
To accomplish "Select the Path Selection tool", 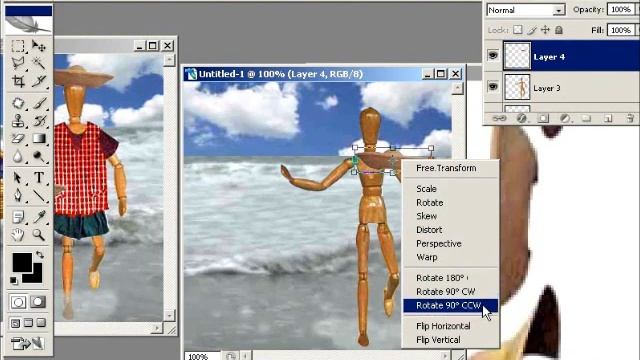I will click(x=18, y=178).
